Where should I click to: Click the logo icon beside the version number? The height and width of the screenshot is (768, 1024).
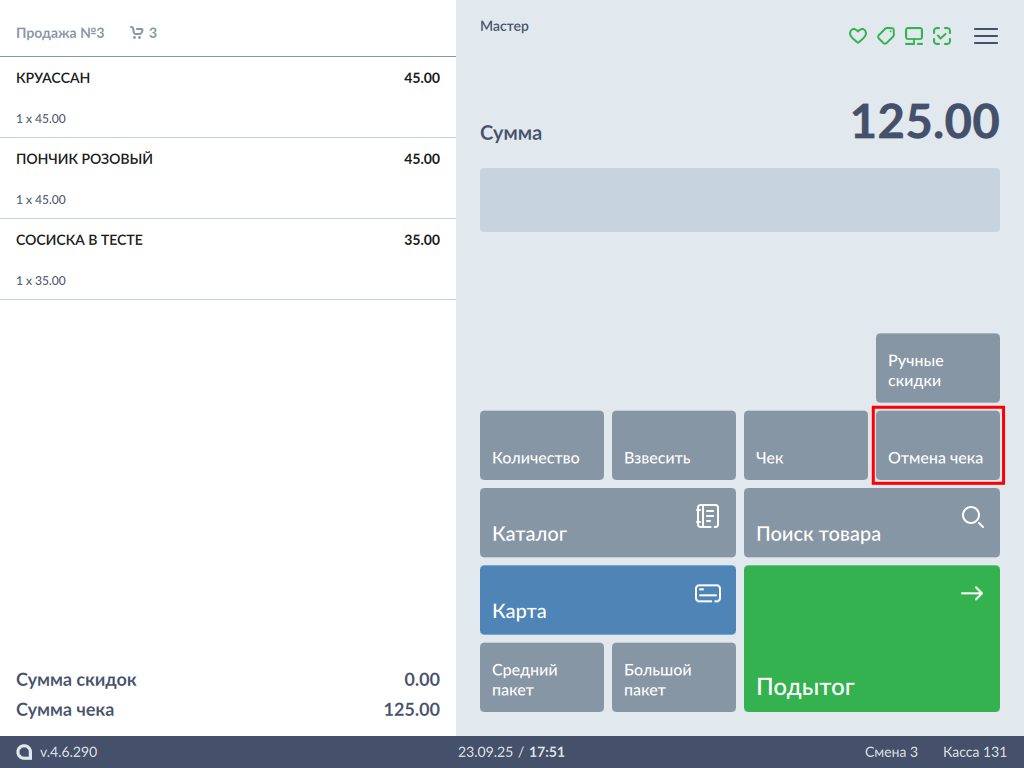click(24, 752)
